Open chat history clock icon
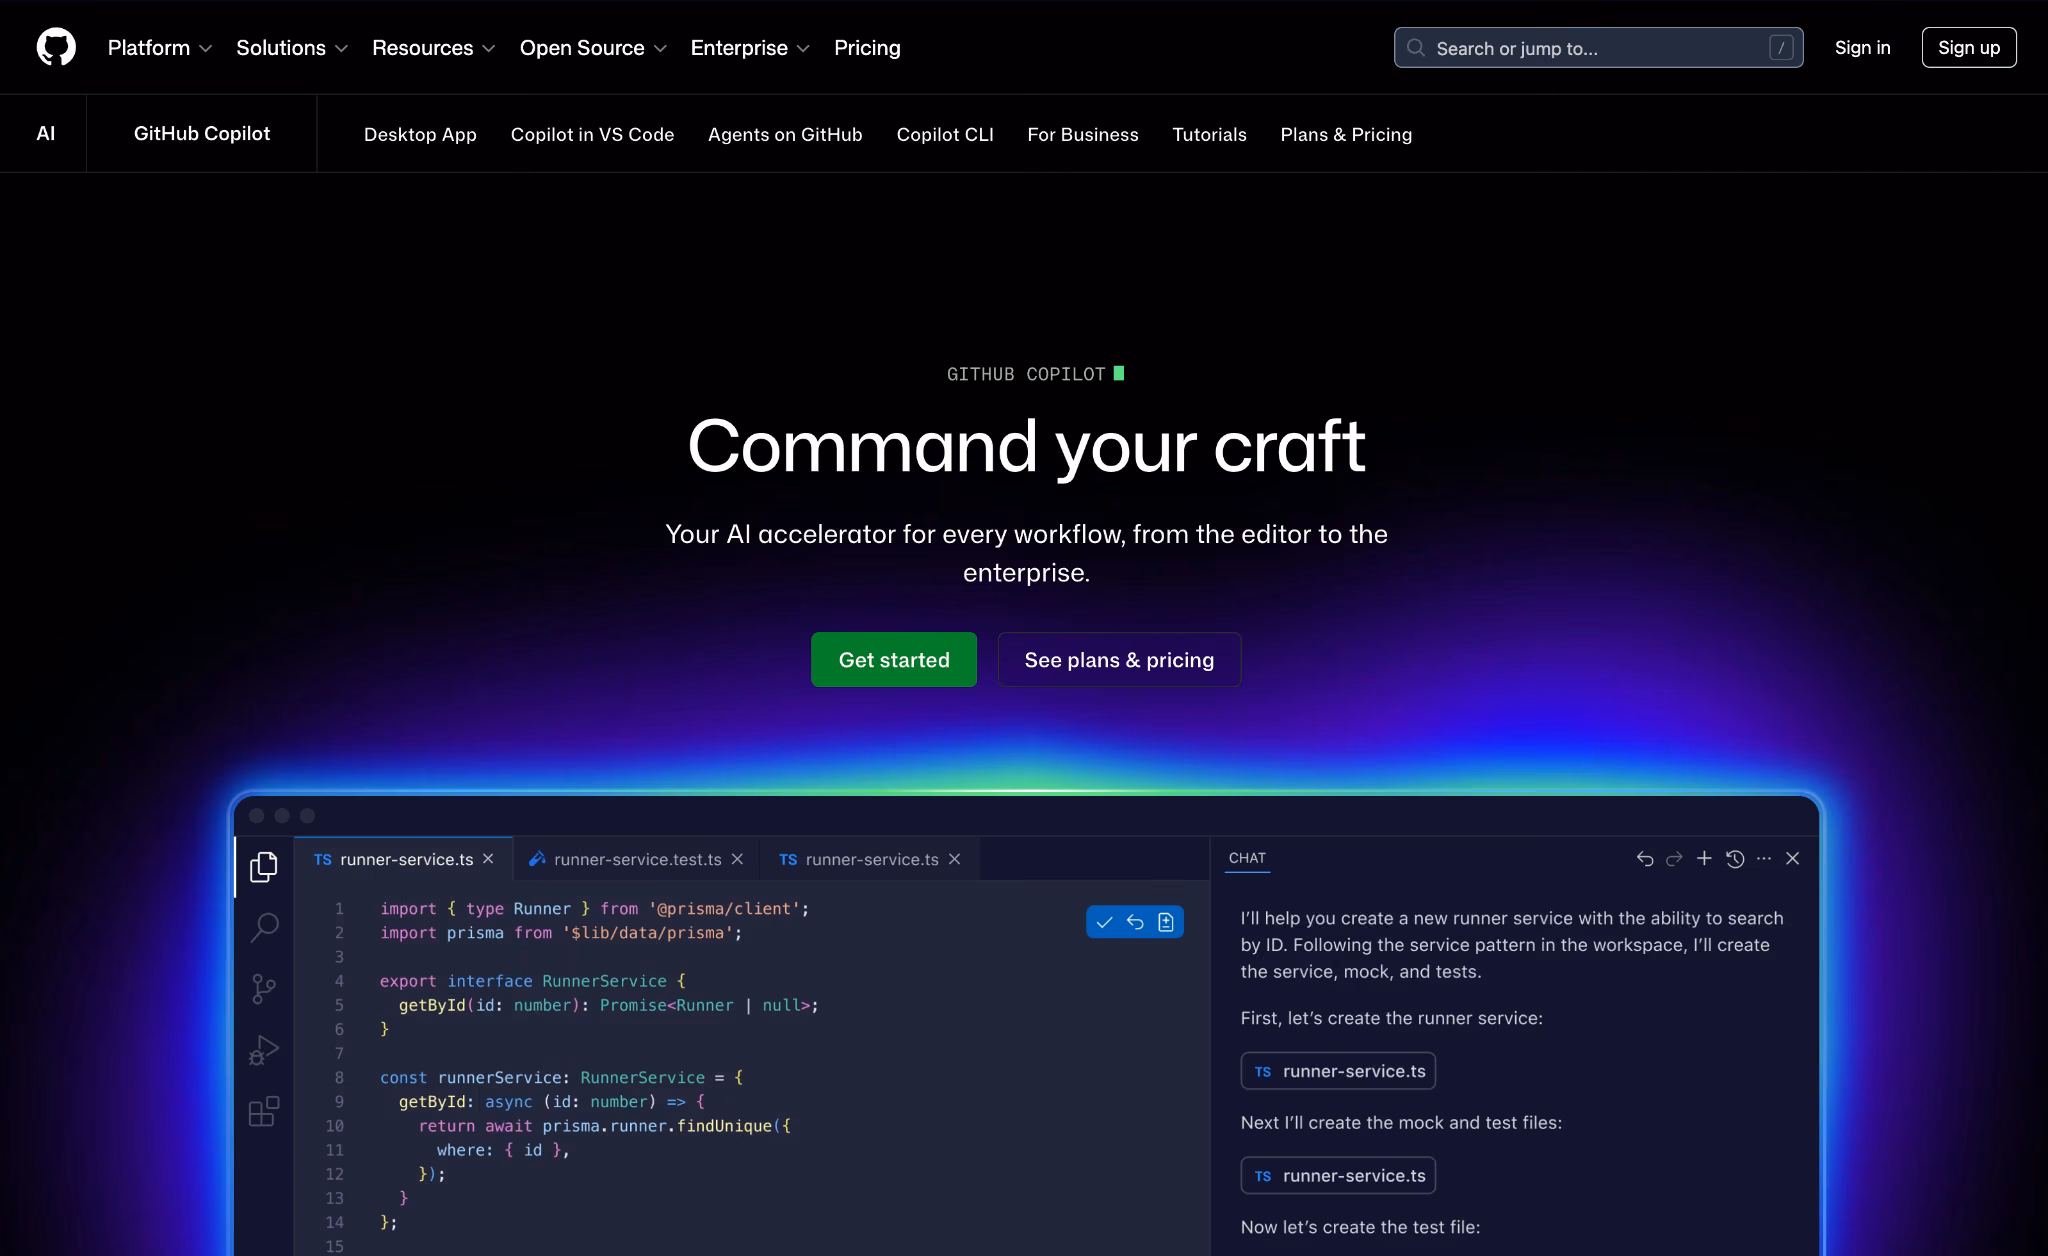Screen dimensions: 2048x1256 [1735, 858]
